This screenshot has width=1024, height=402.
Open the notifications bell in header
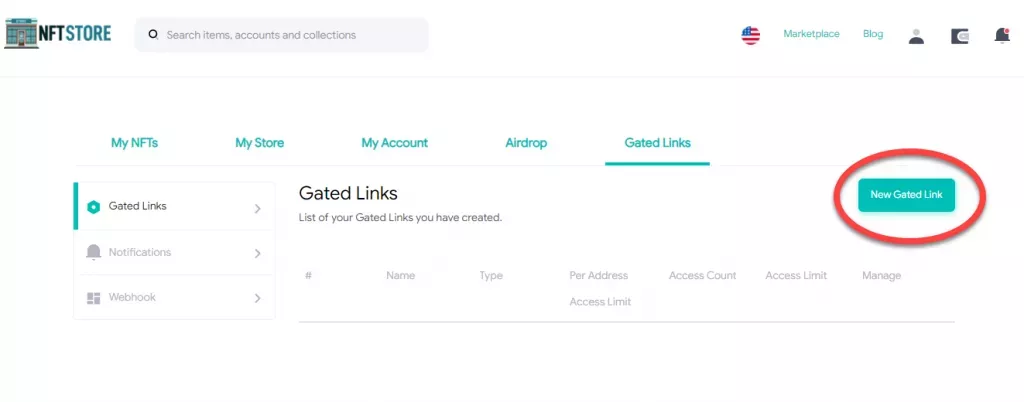pos(1002,36)
